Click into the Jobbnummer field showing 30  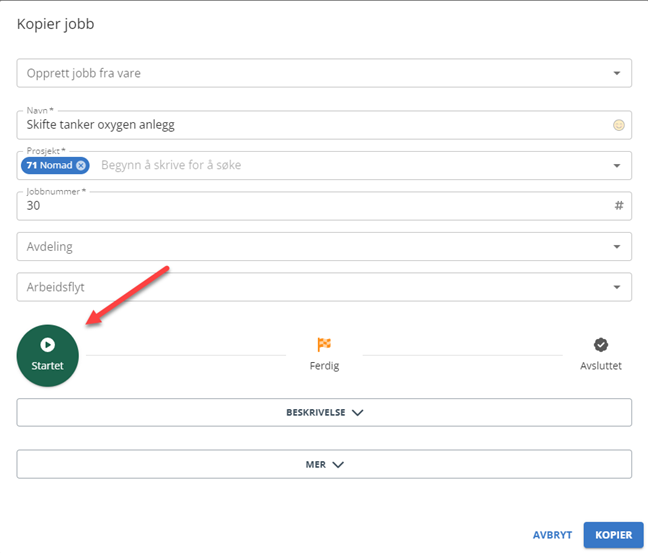[x=314, y=206]
